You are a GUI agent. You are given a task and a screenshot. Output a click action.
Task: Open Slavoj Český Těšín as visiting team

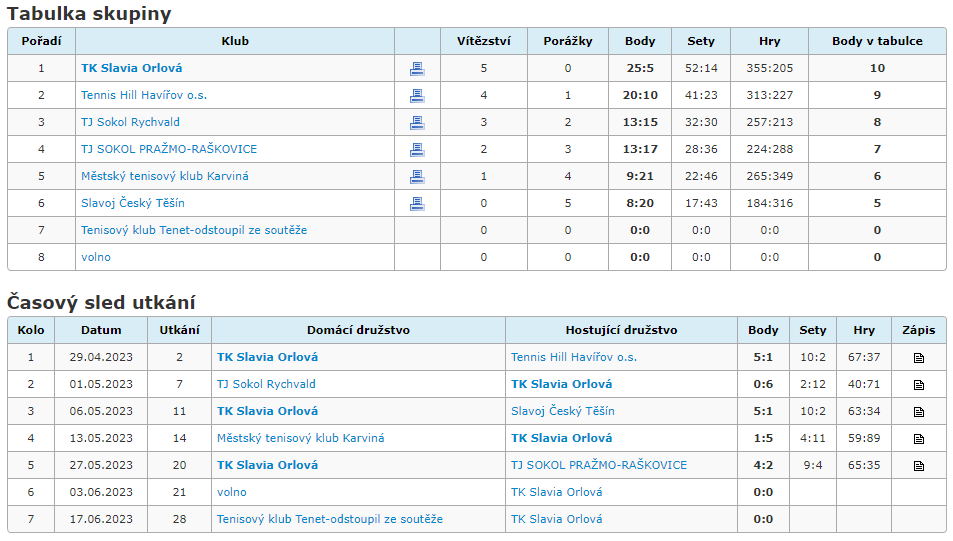(563, 411)
